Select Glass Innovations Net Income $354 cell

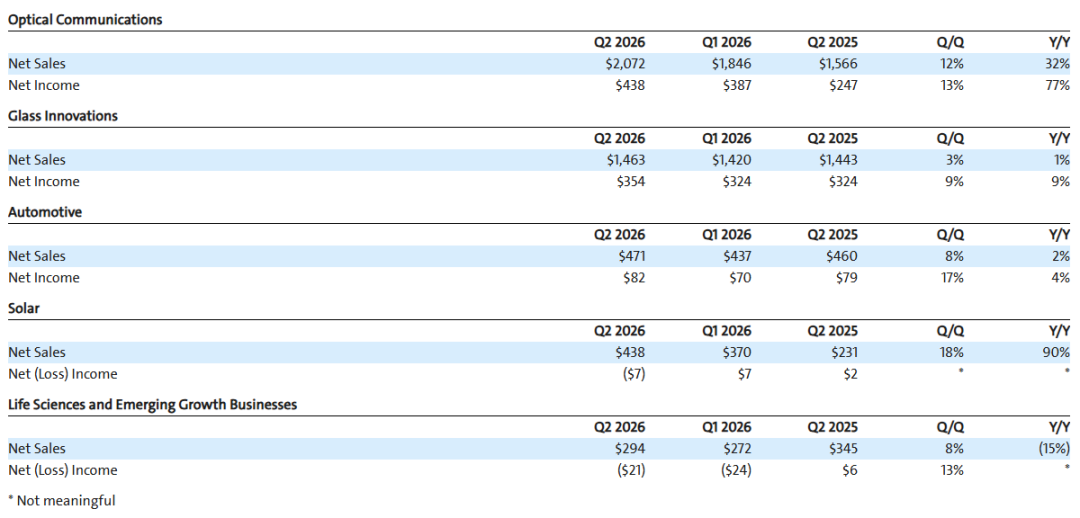[630, 182]
